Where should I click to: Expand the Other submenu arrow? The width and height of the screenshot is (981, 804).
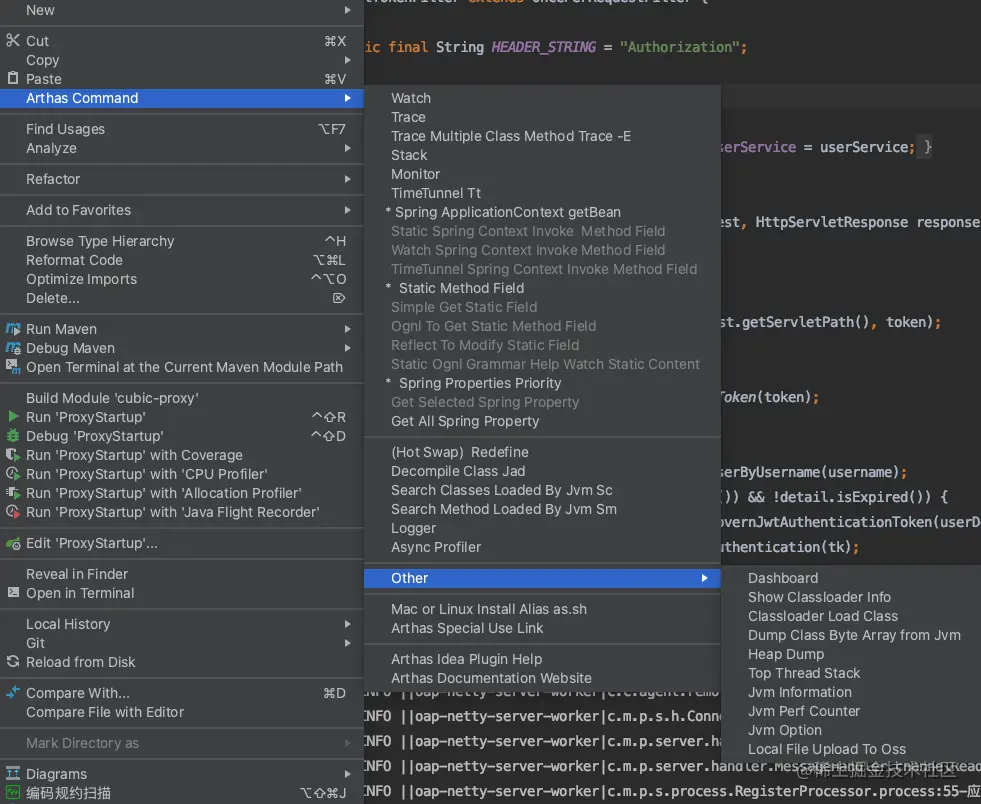tap(704, 578)
